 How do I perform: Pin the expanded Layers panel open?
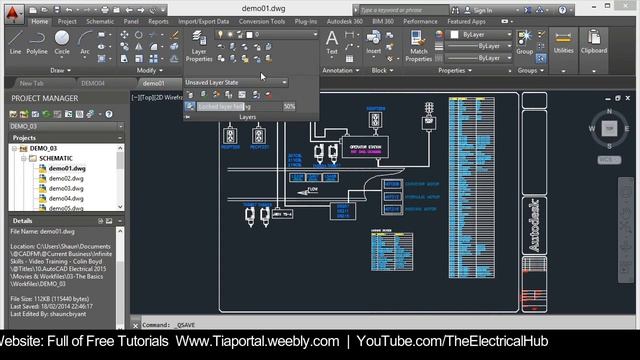[x=188, y=117]
